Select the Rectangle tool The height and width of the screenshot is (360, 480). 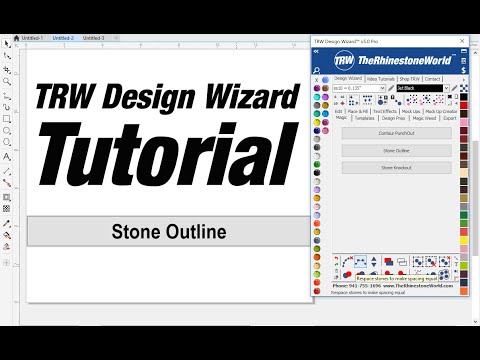point(7,119)
